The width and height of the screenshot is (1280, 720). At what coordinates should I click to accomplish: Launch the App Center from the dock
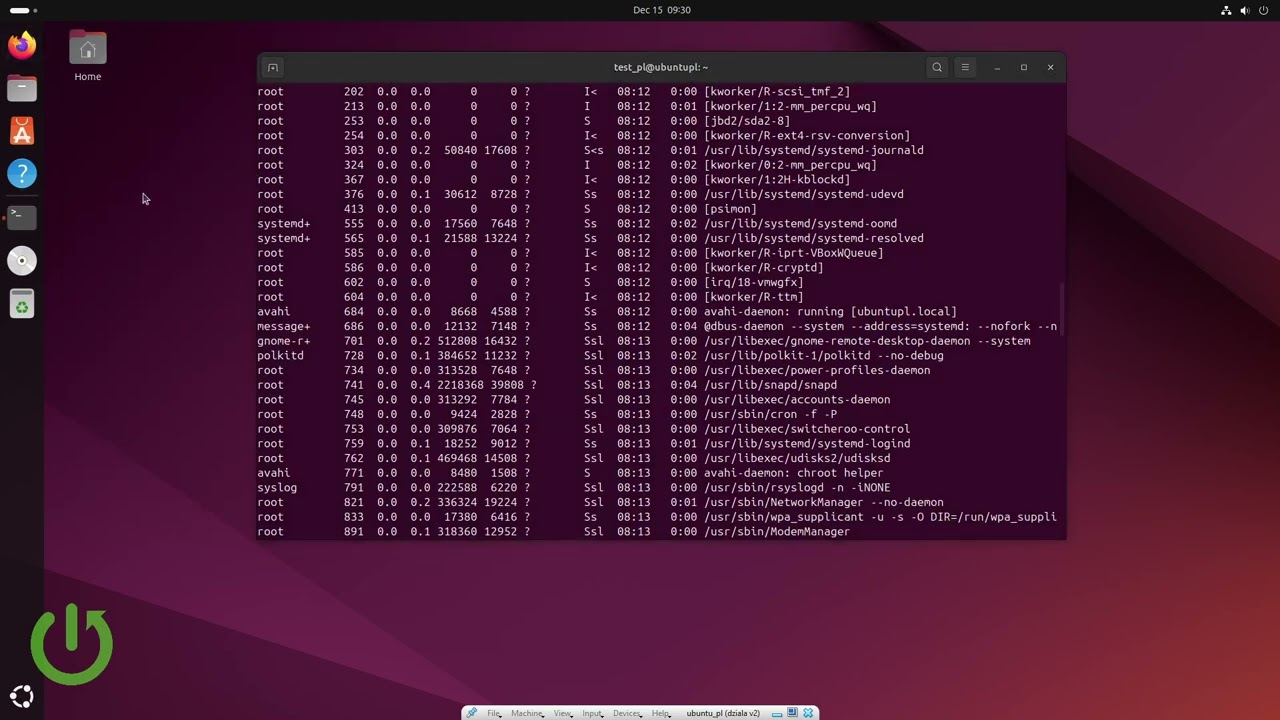click(x=22, y=131)
